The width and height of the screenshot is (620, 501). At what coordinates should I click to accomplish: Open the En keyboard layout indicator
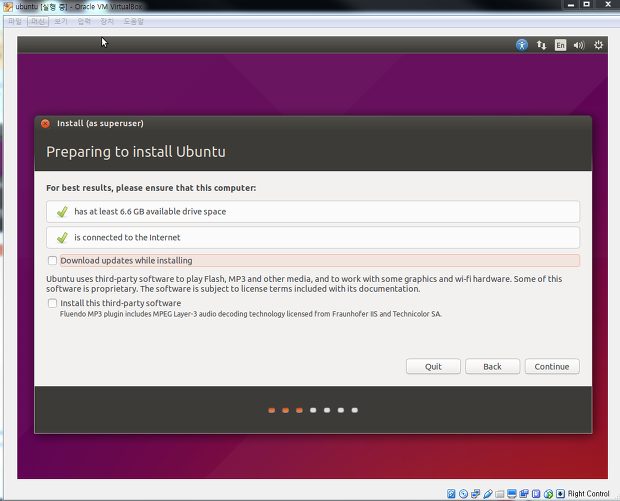tap(560, 45)
